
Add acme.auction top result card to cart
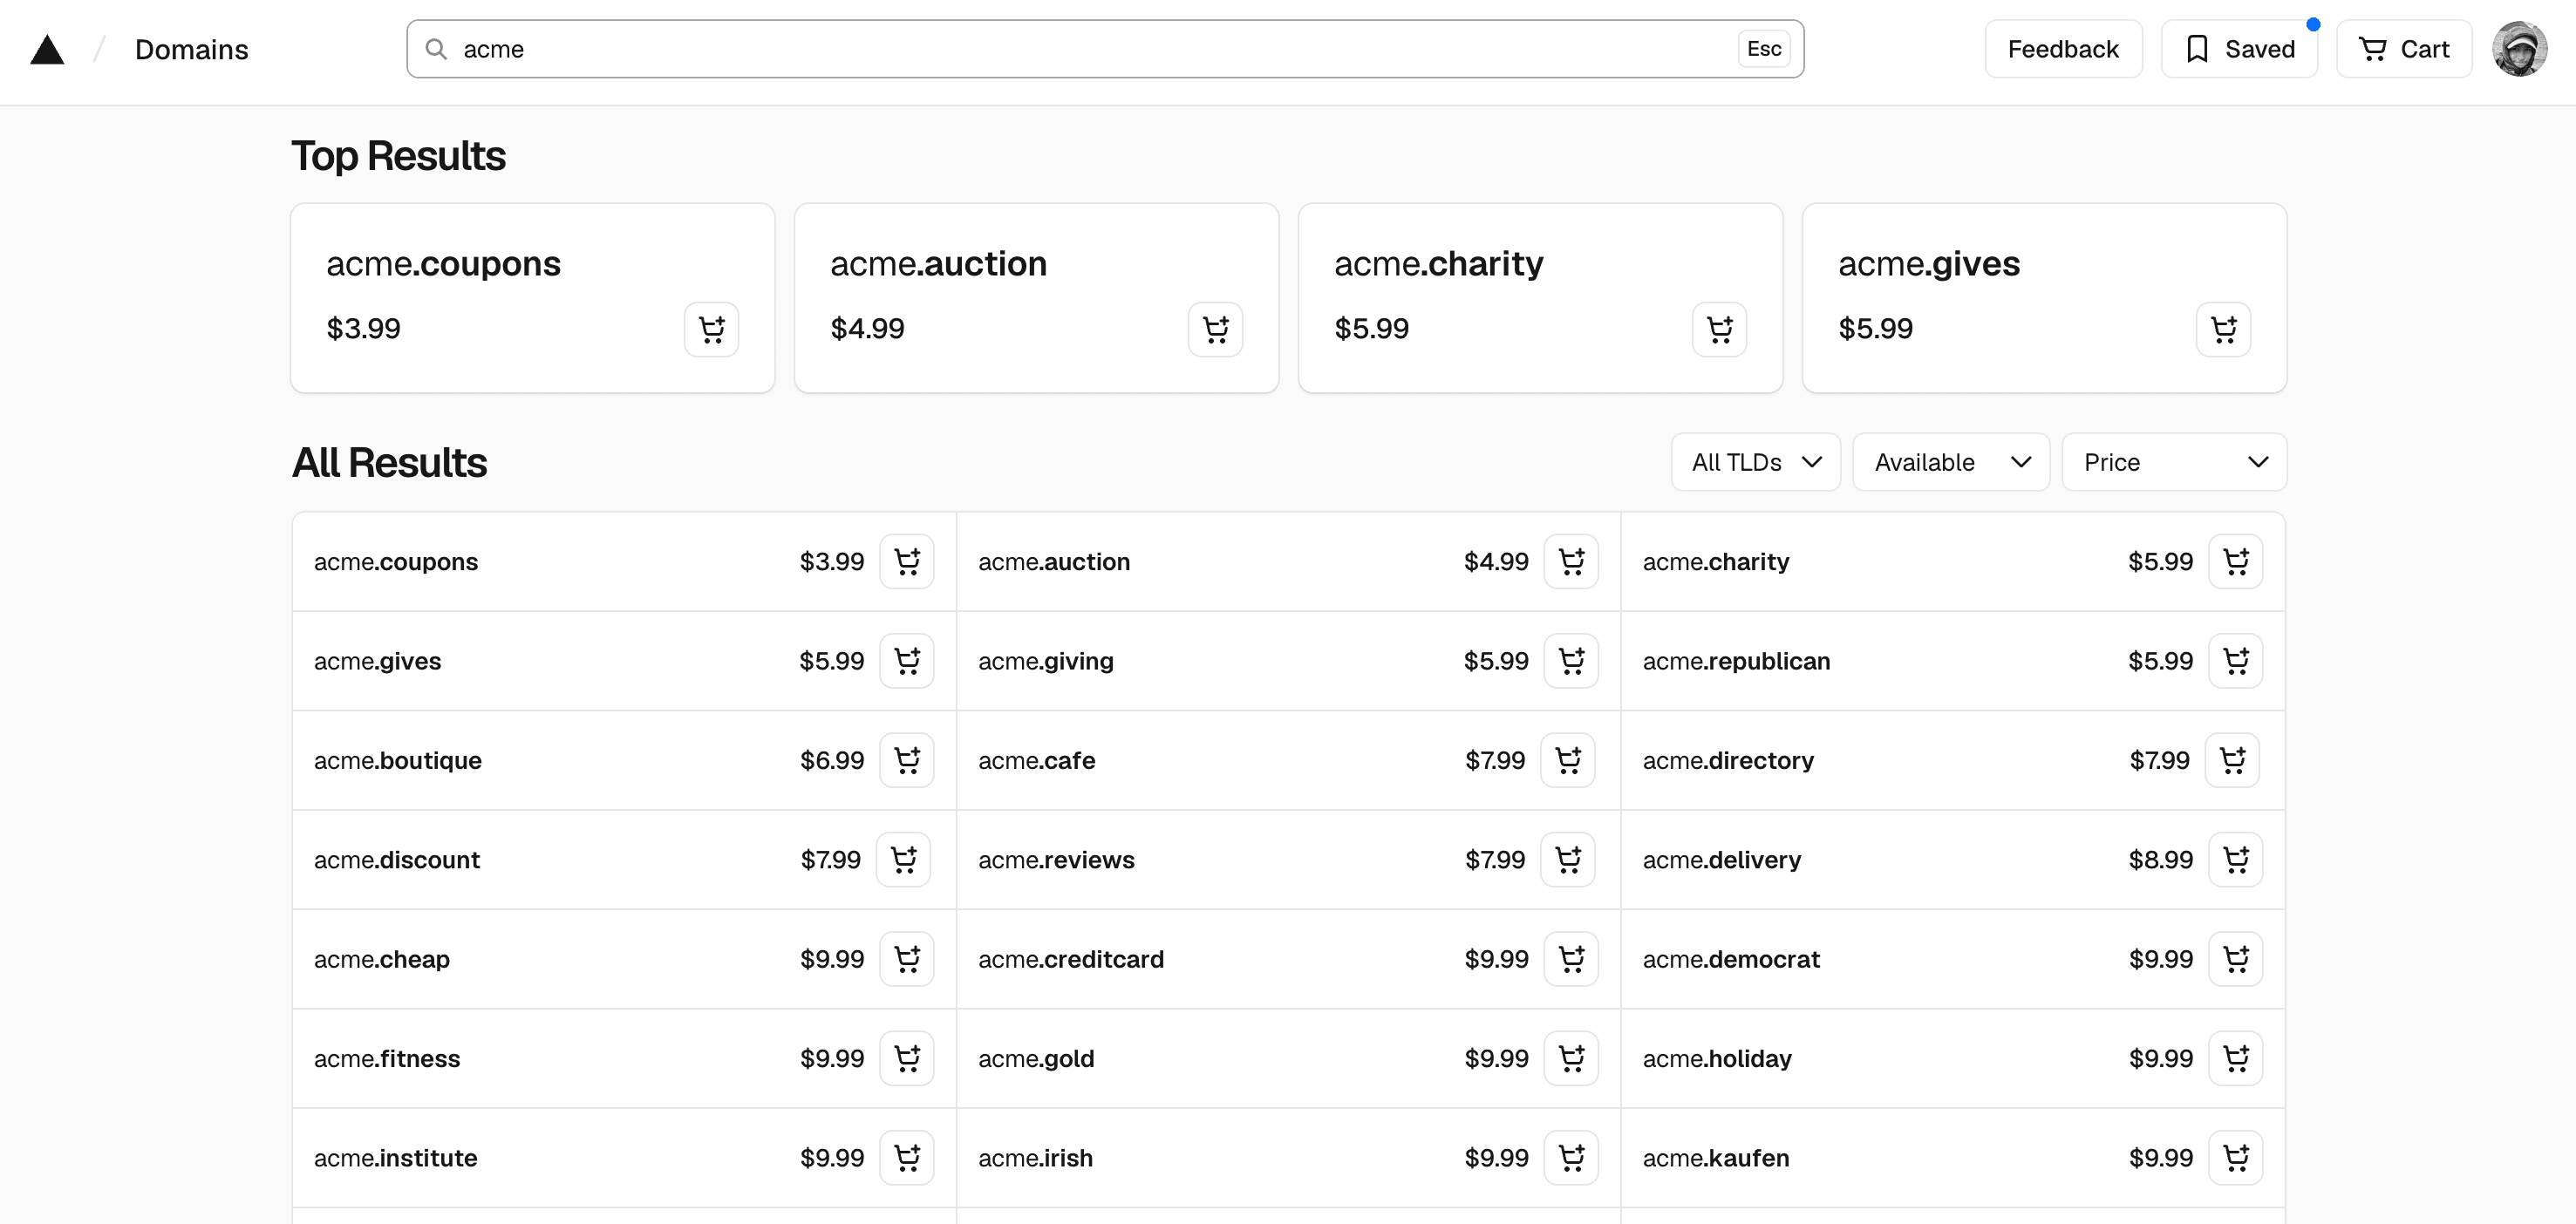click(1215, 329)
